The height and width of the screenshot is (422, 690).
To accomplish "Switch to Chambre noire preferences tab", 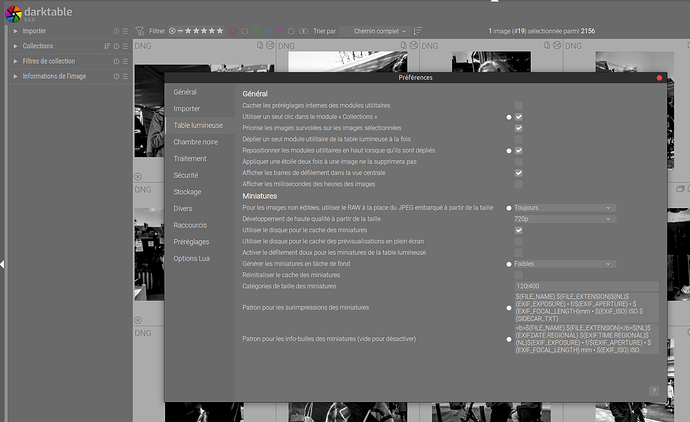I will pos(195,142).
